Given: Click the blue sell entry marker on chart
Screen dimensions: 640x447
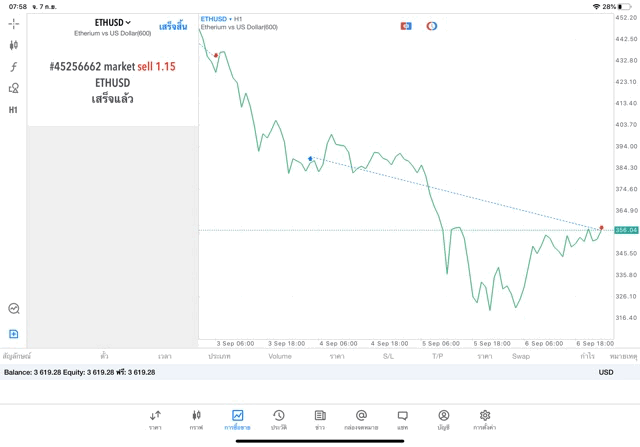Looking at the screenshot, I should coord(311,158).
